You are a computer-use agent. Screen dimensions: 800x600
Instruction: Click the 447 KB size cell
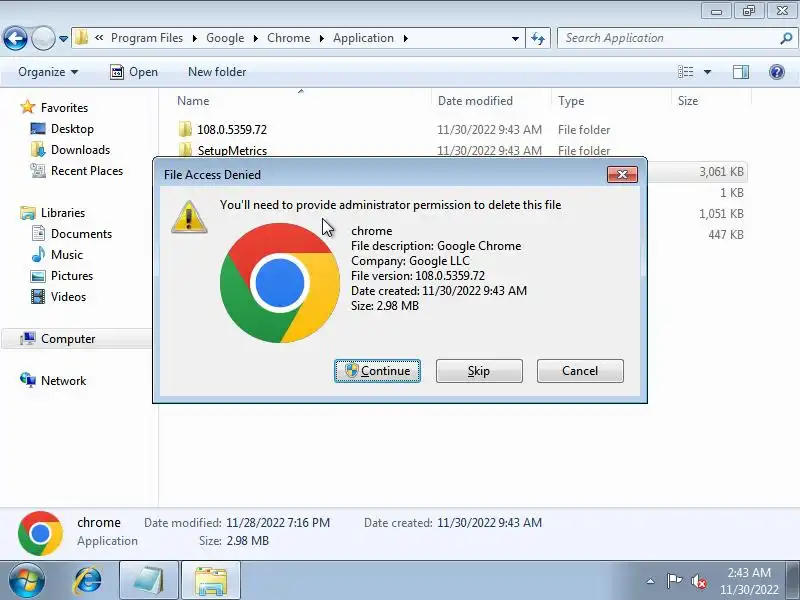[x=726, y=235]
